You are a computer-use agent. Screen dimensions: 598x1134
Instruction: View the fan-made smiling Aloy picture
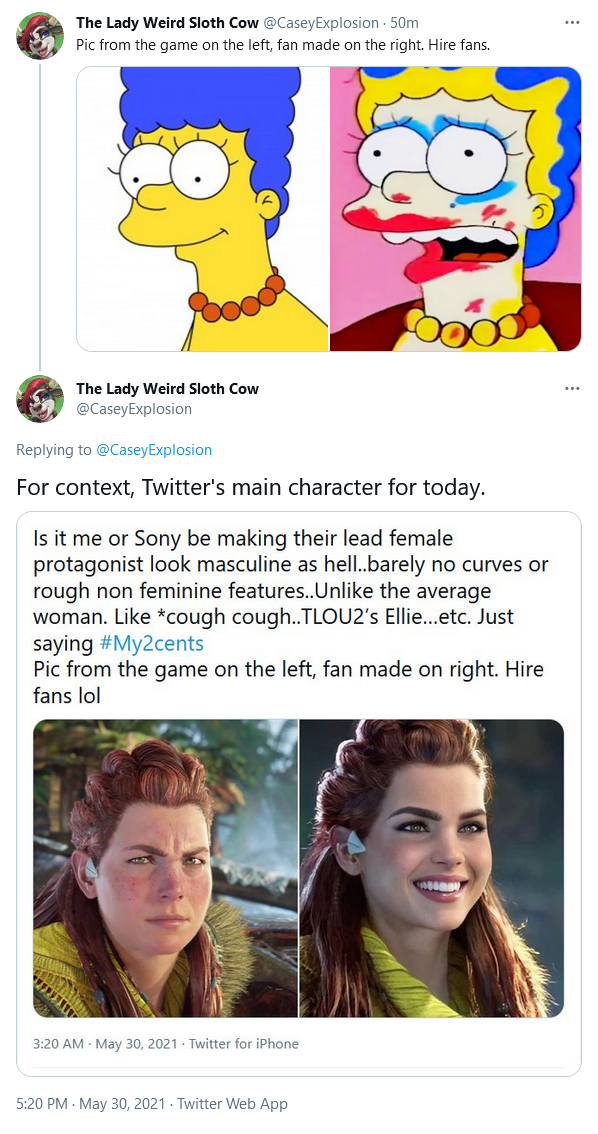(x=432, y=868)
